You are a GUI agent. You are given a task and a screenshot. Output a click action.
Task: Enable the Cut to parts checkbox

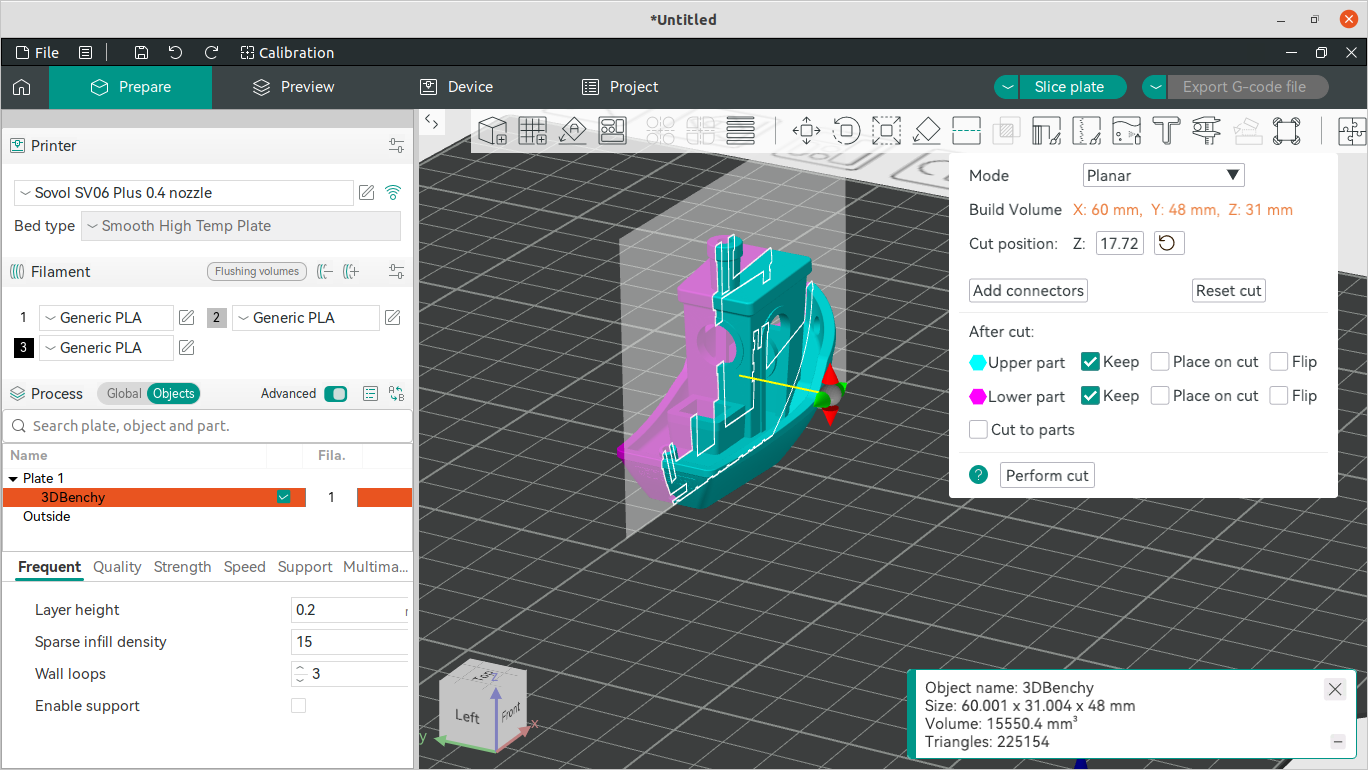click(978, 430)
